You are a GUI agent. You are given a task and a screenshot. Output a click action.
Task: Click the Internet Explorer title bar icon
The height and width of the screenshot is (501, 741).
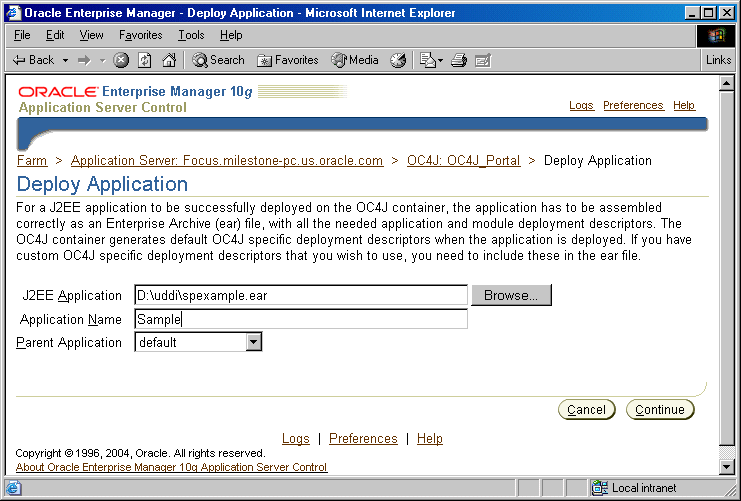(x=13, y=13)
